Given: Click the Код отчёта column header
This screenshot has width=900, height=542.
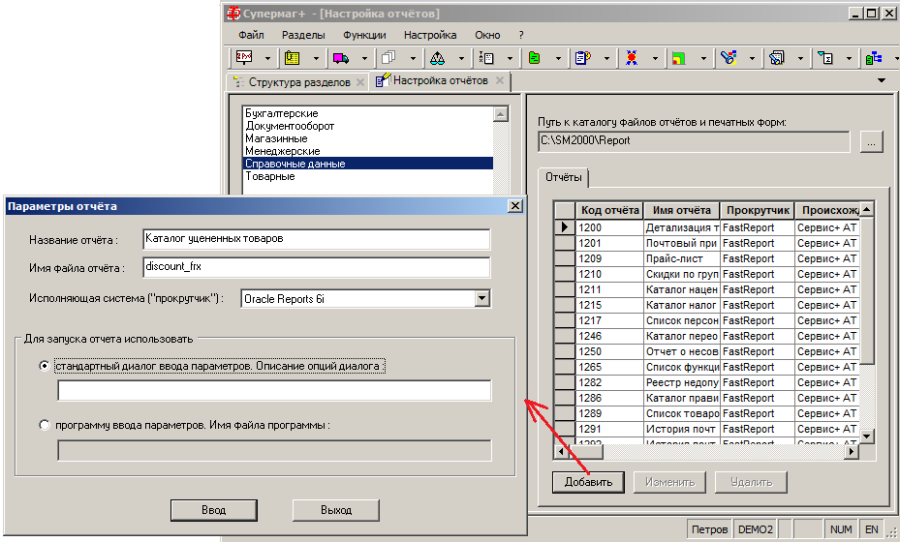Looking at the screenshot, I should [x=610, y=210].
